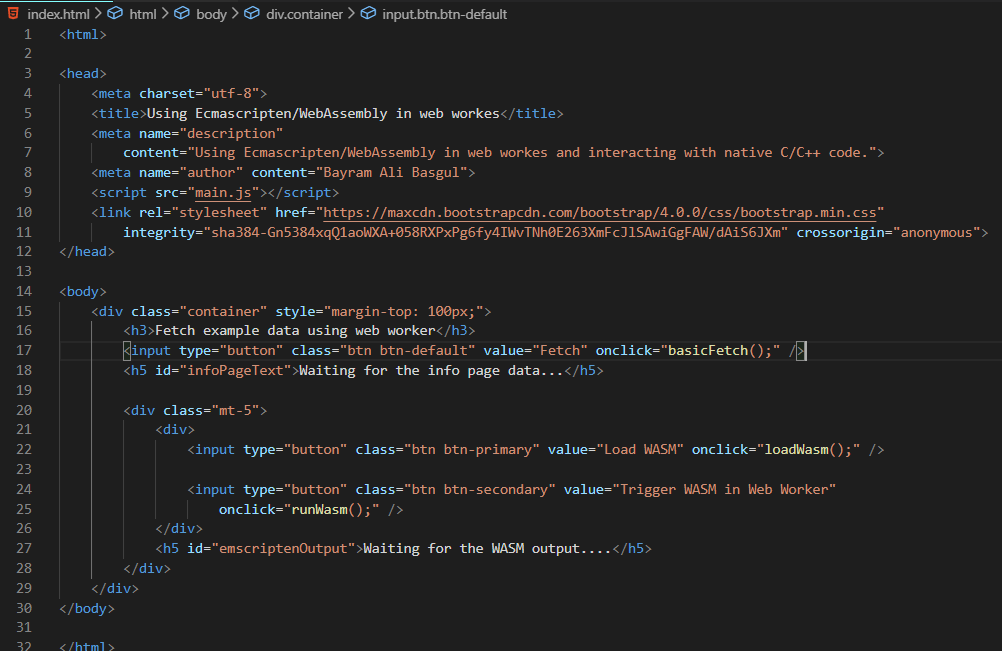Click the "description" meta name value
Viewport: 1002px width, 651px height.
(x=231, y=133)
